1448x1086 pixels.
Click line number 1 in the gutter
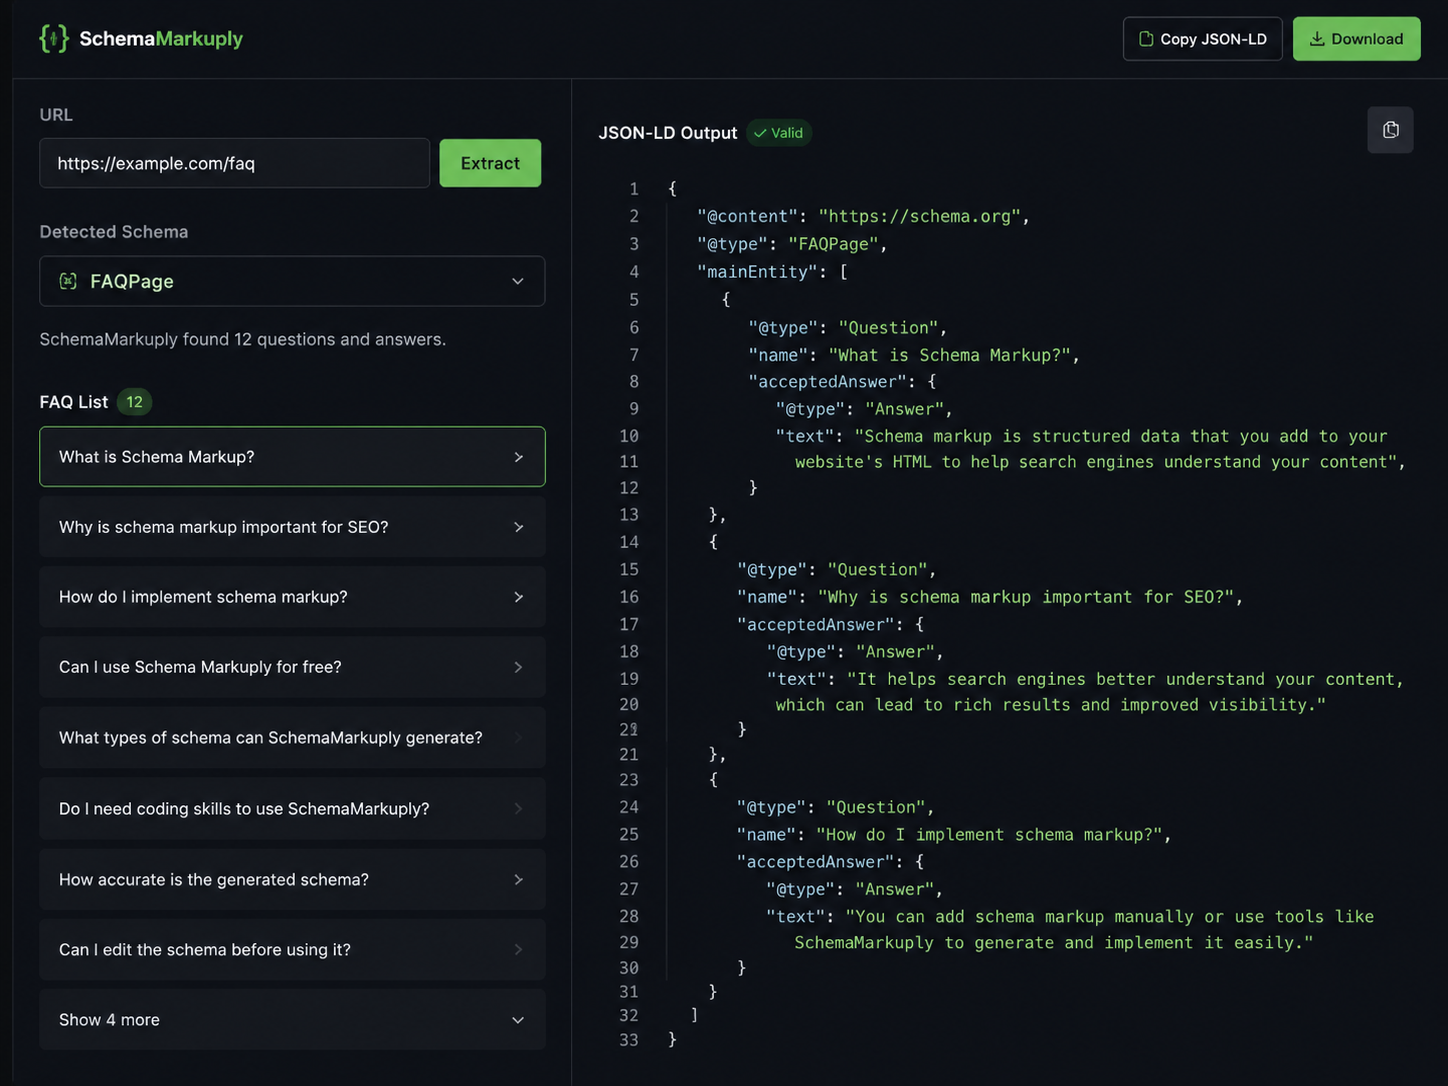633,189
